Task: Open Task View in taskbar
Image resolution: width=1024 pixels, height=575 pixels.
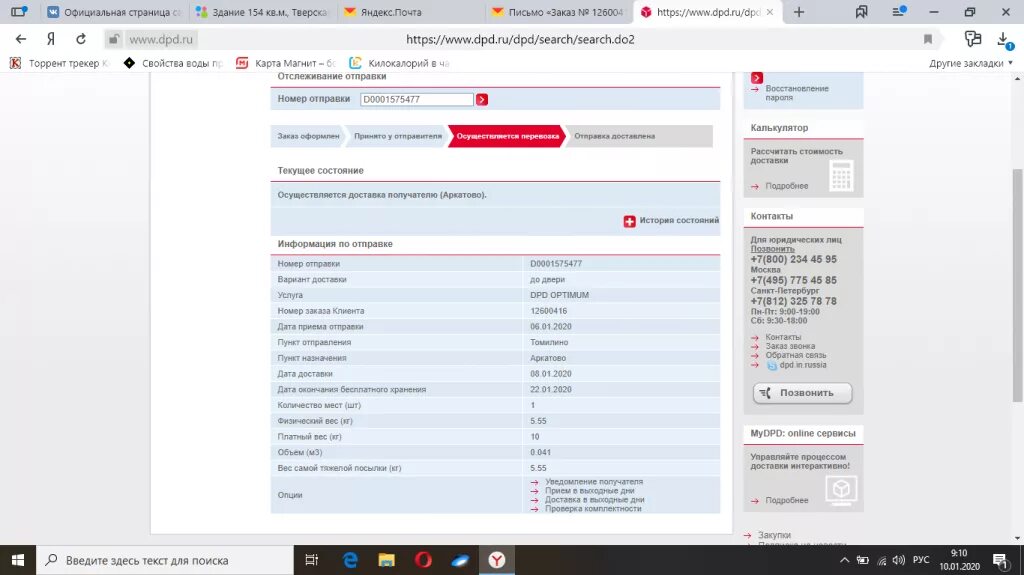Action: click(312, 560)
